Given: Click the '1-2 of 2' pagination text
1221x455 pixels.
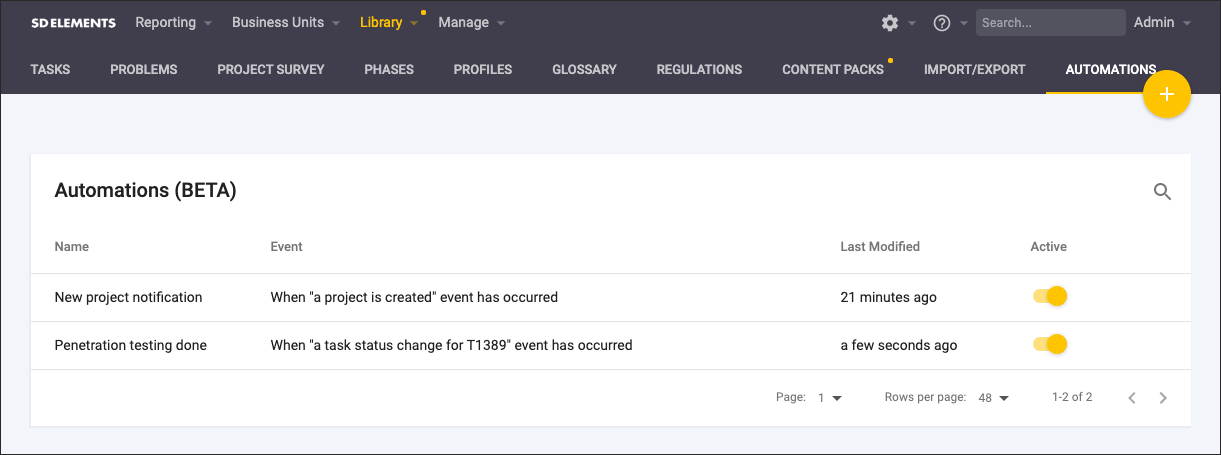Looking at the screenshot, I should pyautogui.click(x=1072, y=397).
